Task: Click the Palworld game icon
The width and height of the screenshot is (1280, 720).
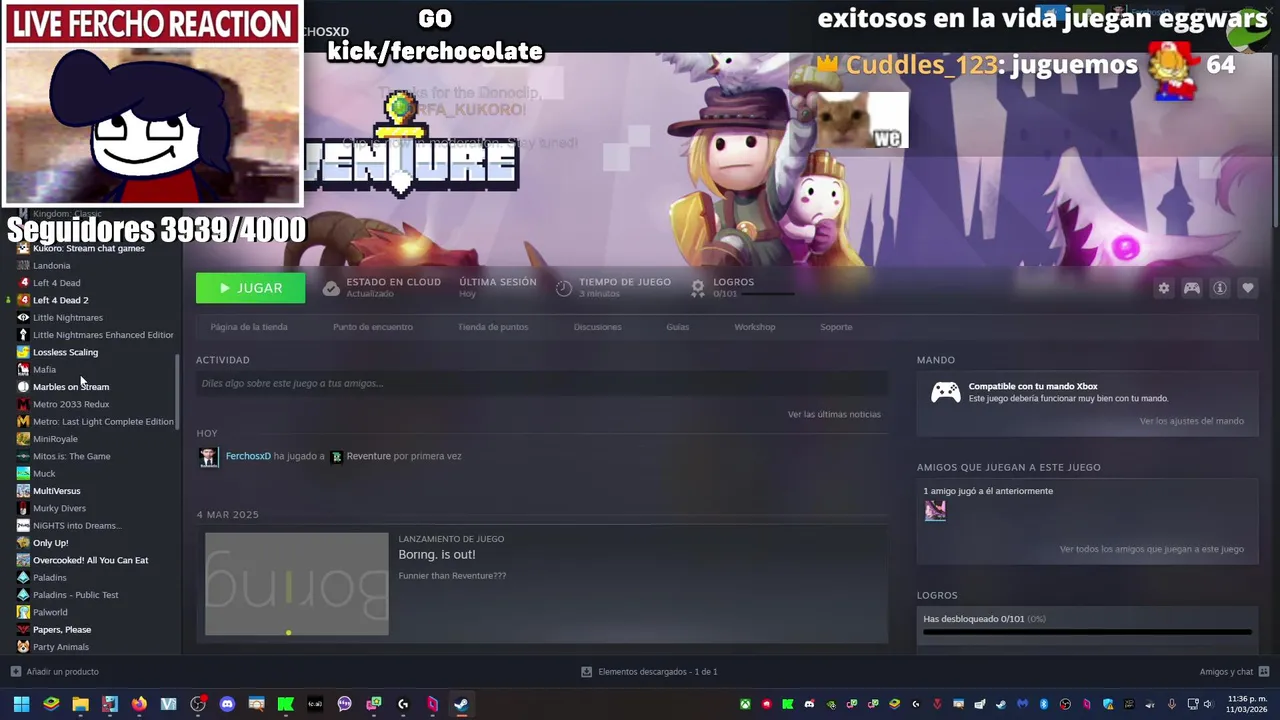Action: pyautogui.click(x=23, y=612)
